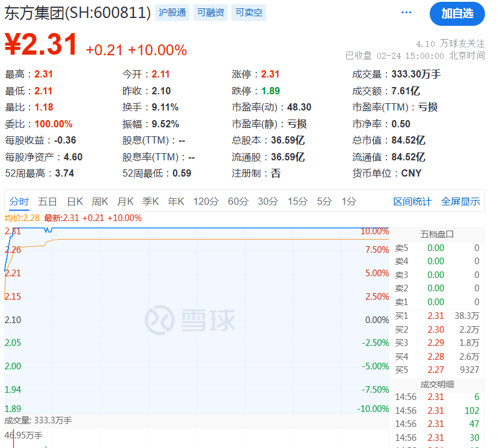
Task: Open the three-dot more options menu
Action: (x=406, y=13)
